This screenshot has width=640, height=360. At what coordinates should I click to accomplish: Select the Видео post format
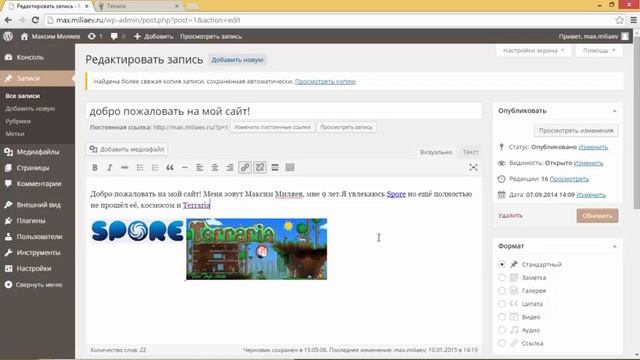pos(502,317)
